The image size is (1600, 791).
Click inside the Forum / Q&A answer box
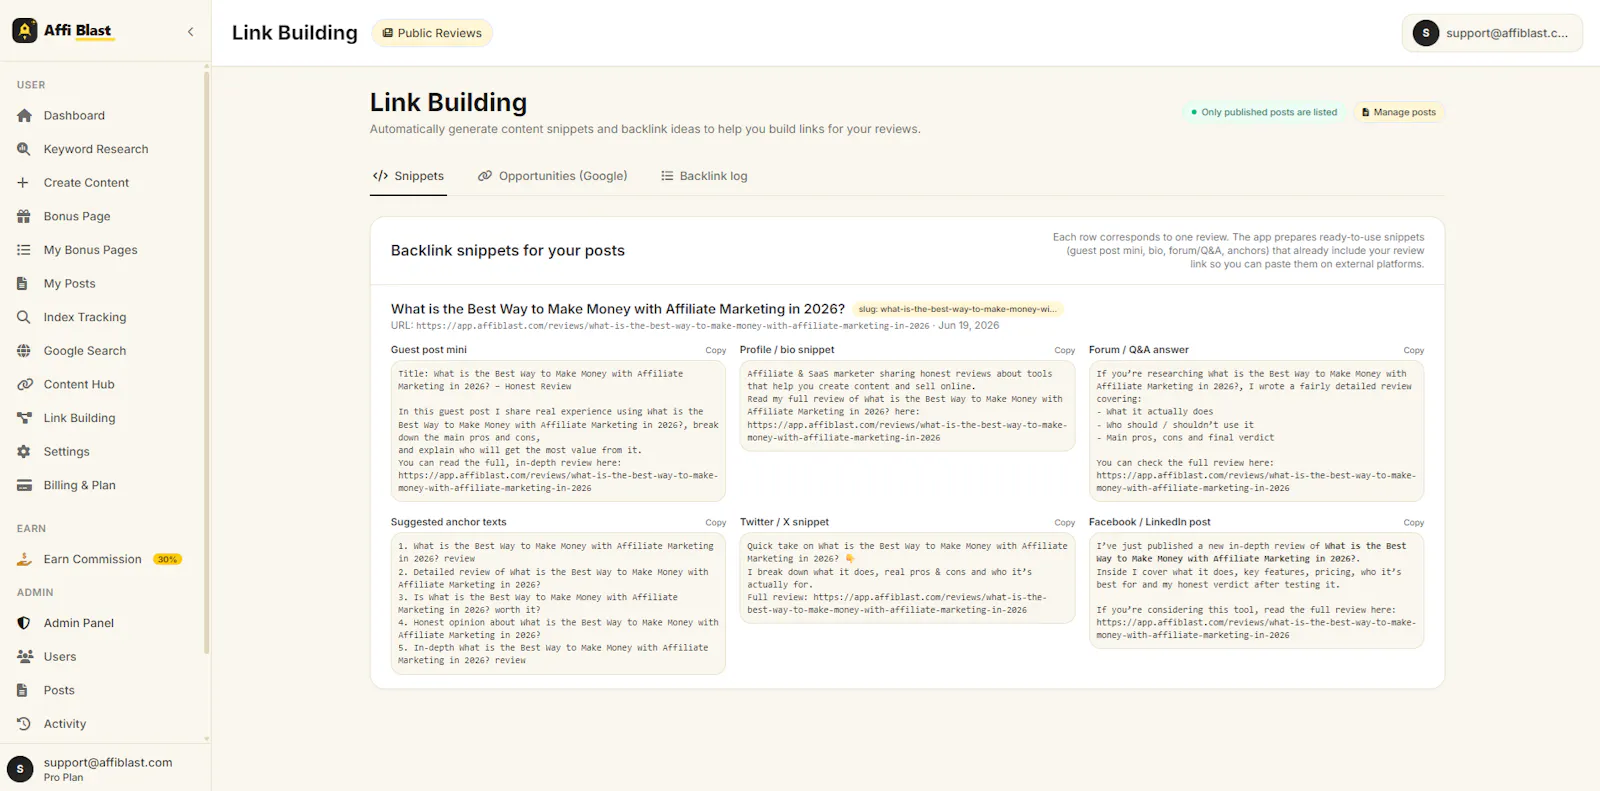point(1256,431)
